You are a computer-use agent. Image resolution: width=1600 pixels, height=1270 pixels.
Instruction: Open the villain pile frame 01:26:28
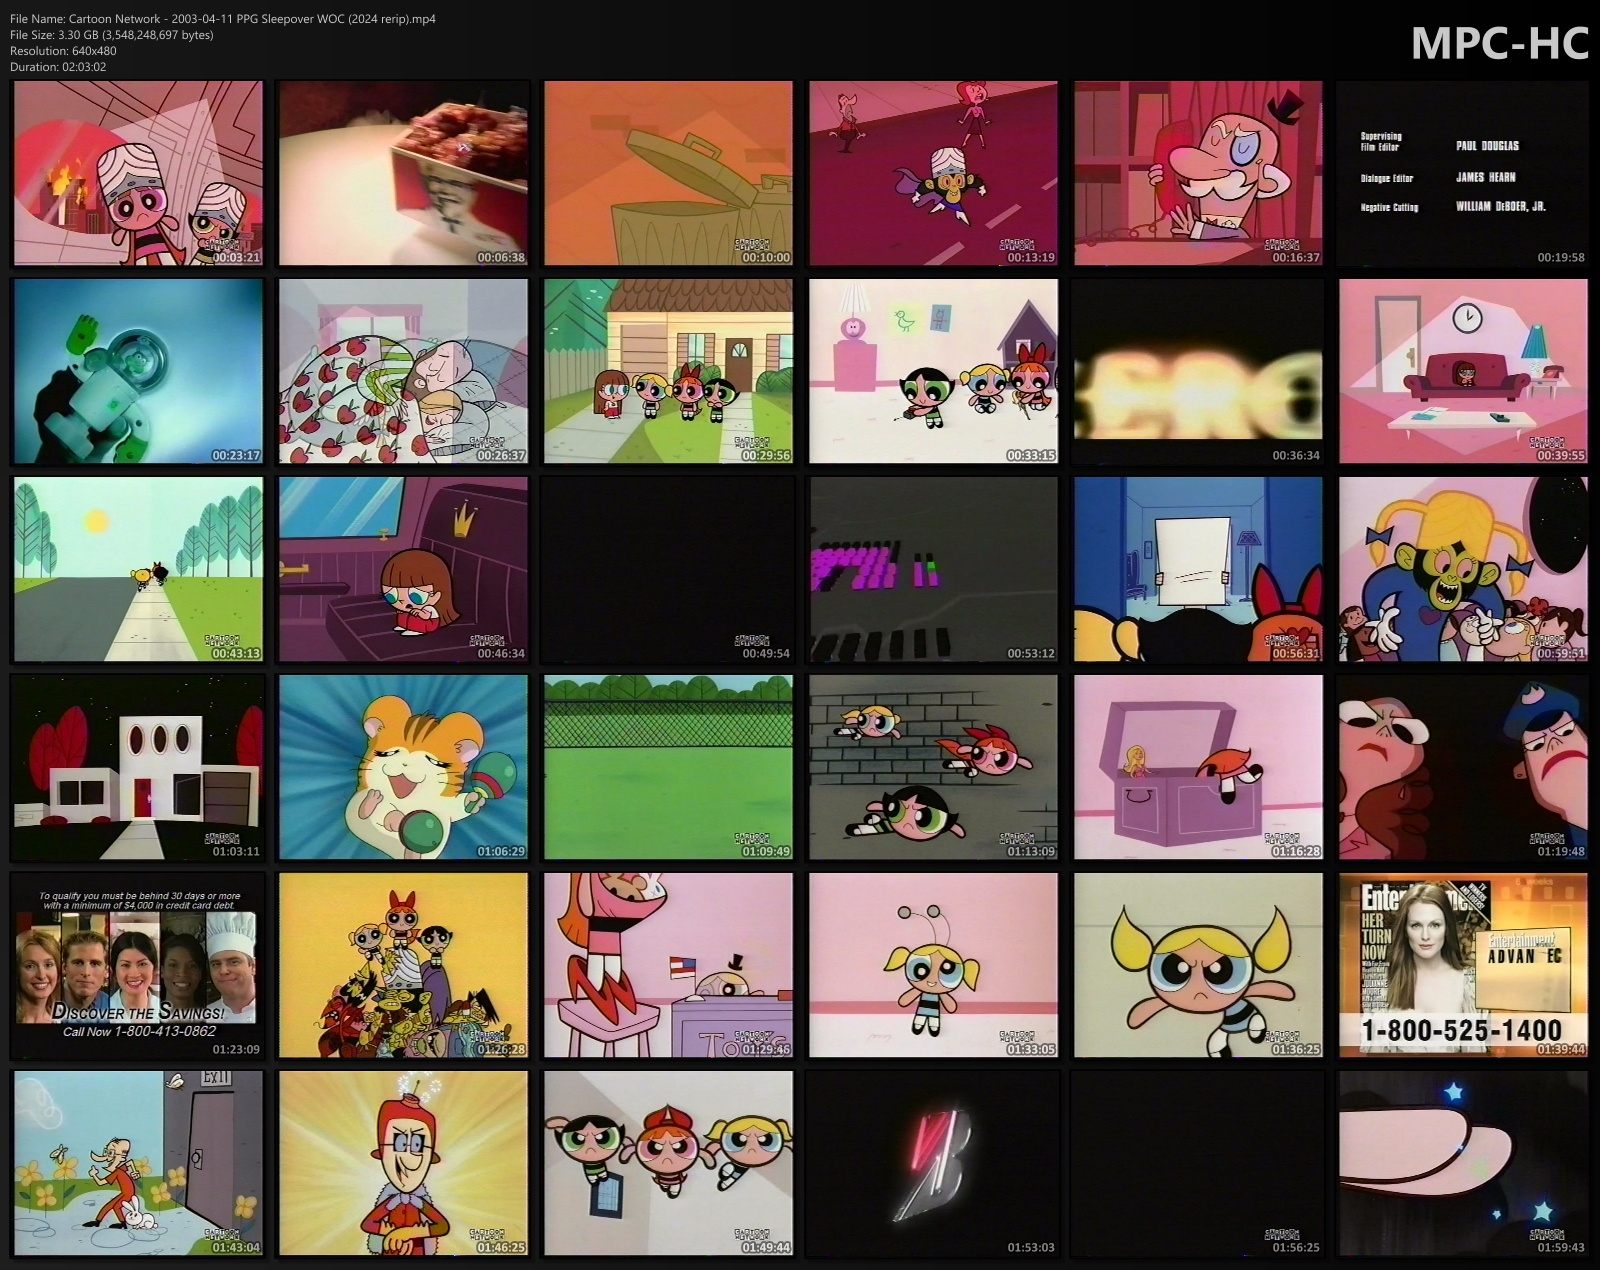coord(403,966)
